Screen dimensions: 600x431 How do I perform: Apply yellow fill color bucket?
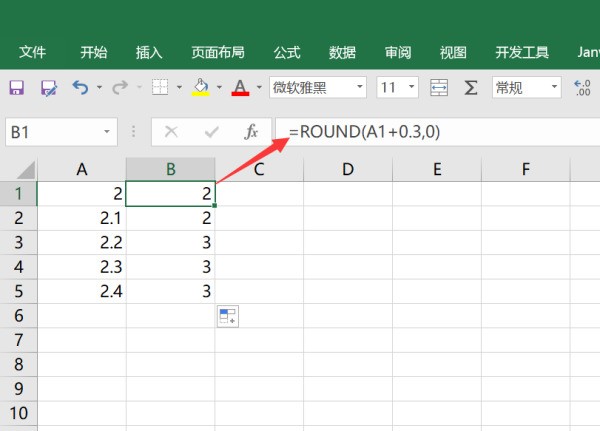click(x=200, y=88)
